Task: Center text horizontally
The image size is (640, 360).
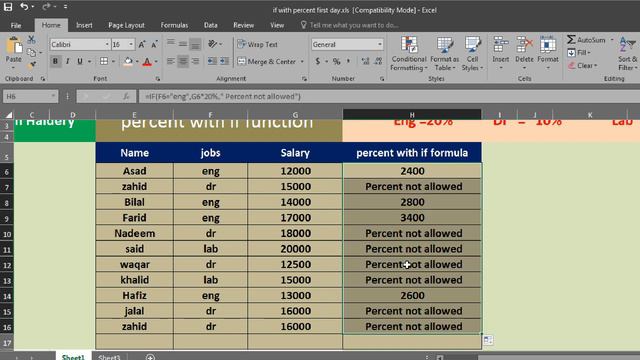Action: point(183,61)
